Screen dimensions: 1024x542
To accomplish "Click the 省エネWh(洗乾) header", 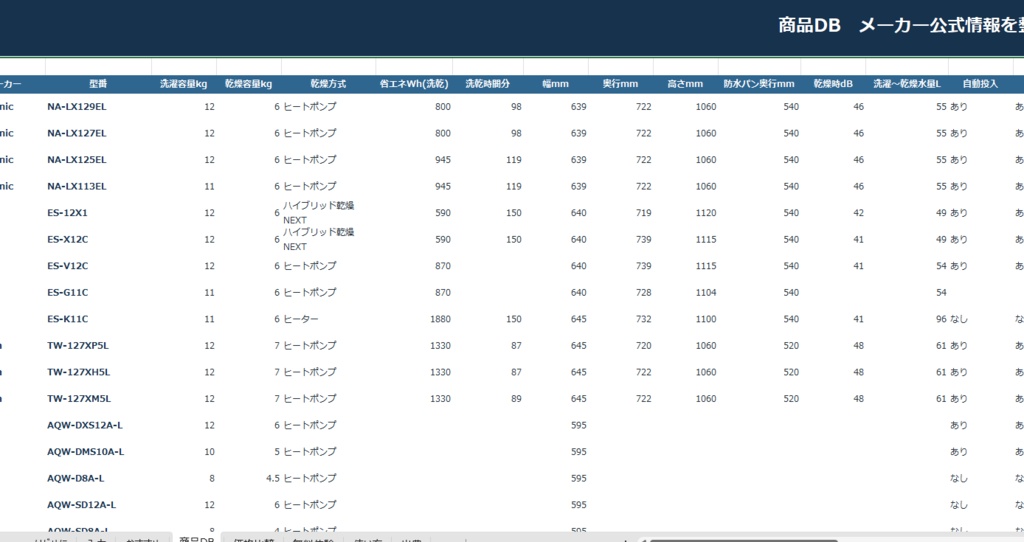I will [414, 84].
